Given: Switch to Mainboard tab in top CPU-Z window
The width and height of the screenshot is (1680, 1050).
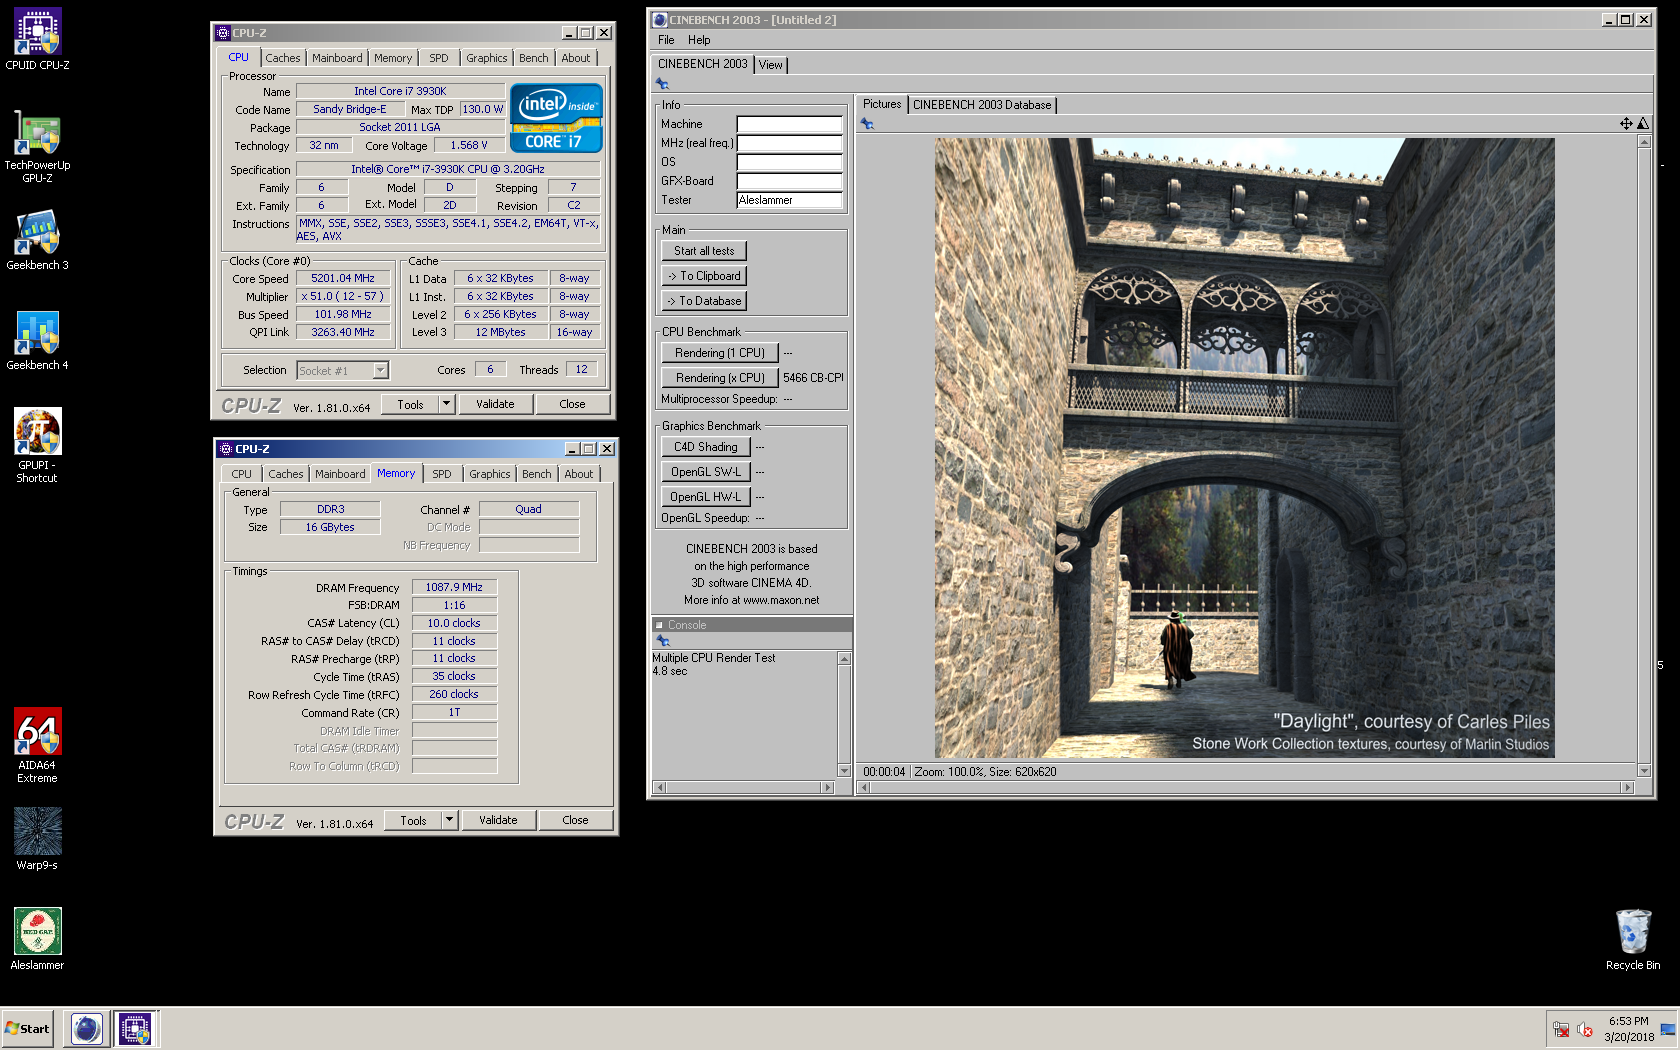Looking at the screenshot, I should pos(337,59).
